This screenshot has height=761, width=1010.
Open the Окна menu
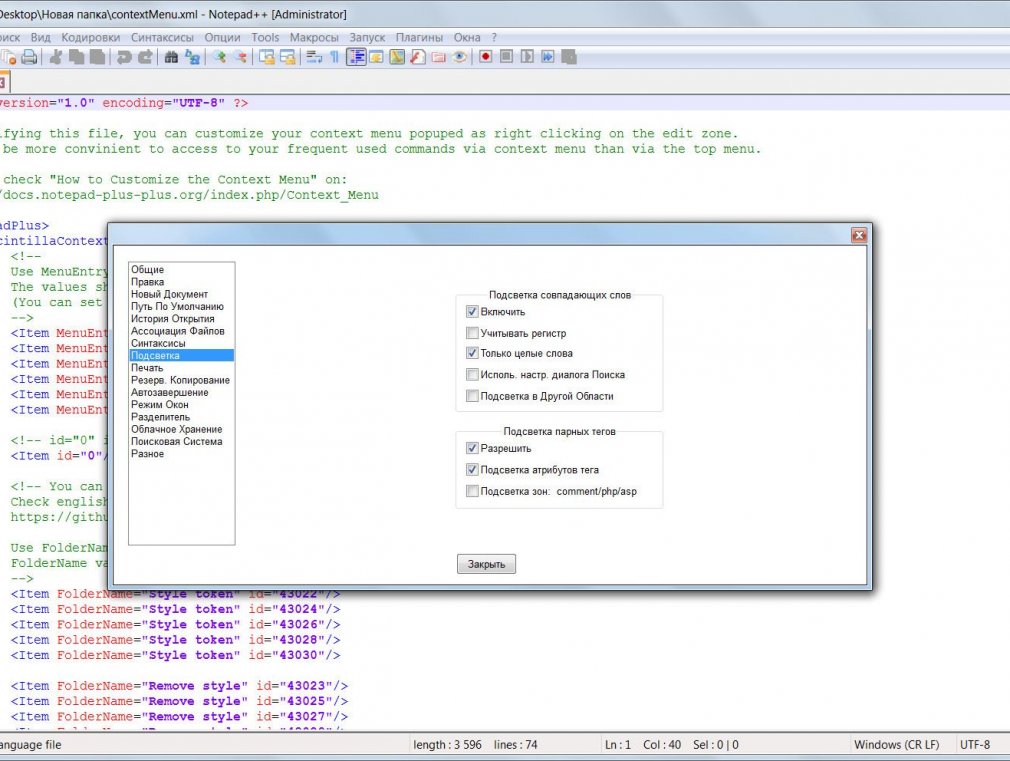[x=467, y=37]
